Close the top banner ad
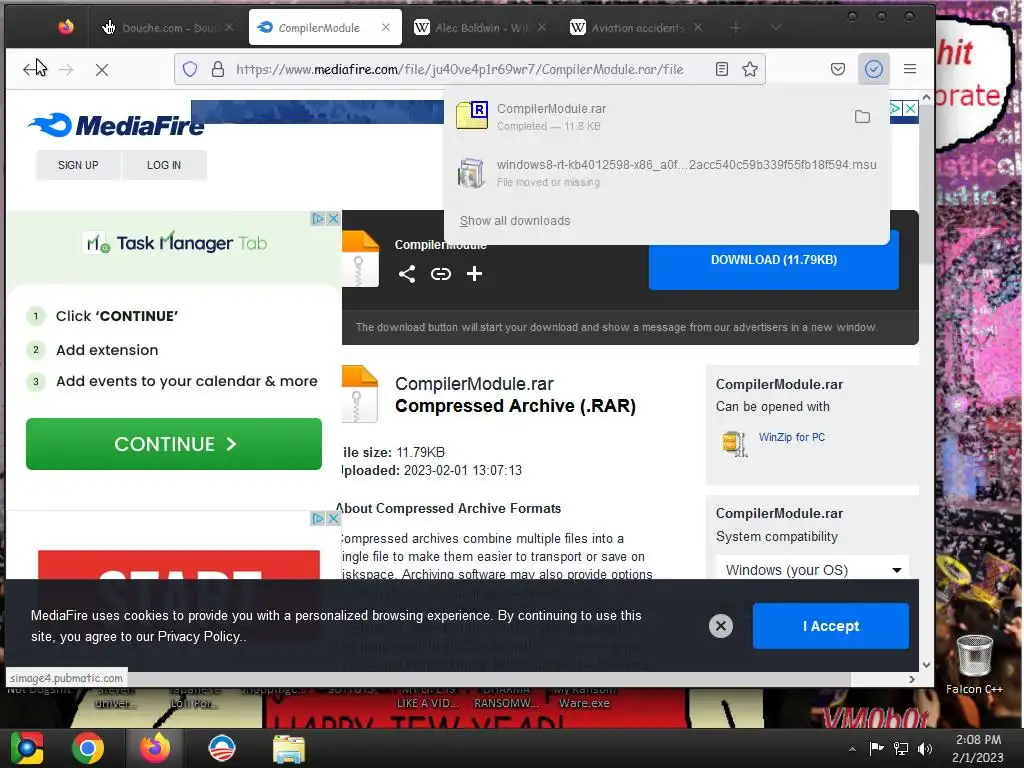Viewport: 1024px width, 768px height. coord(910,108)
